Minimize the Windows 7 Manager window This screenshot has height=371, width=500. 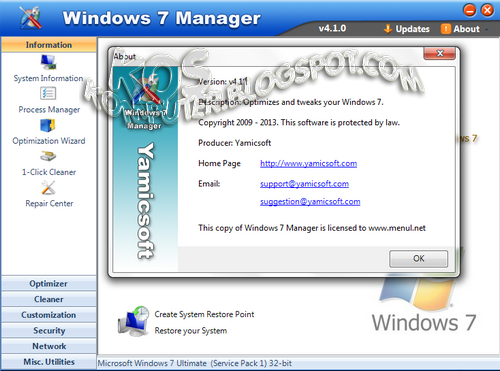[470, 10]
